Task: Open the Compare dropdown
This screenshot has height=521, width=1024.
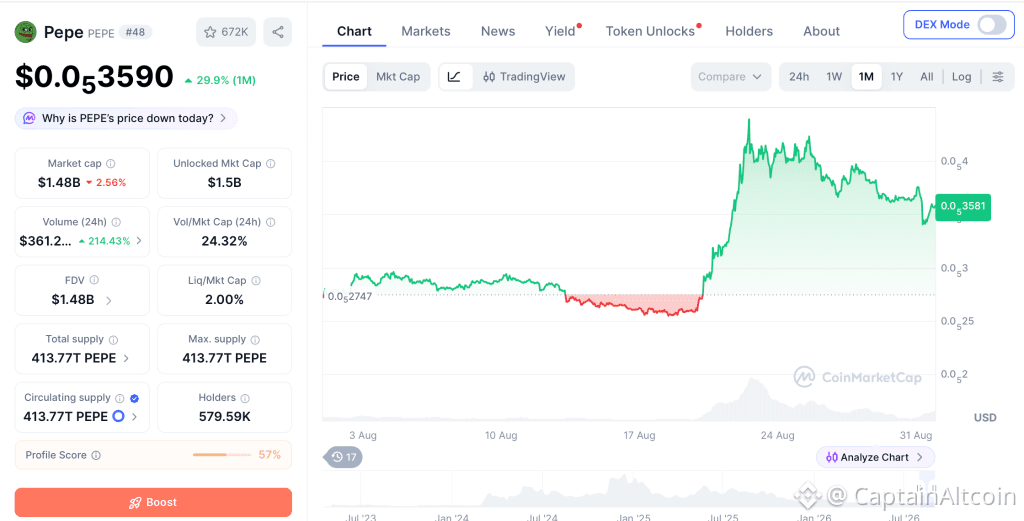Action: [x=730, y=77]
